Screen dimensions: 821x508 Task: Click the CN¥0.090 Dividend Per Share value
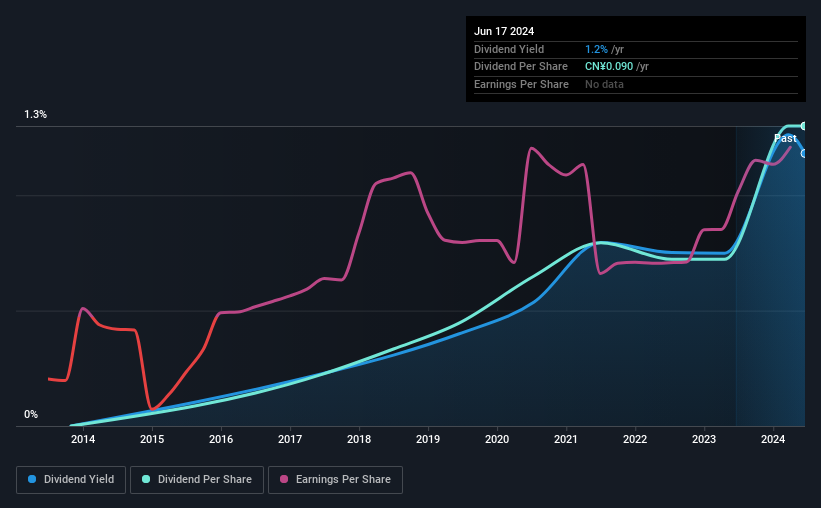(x=609, y=67)
